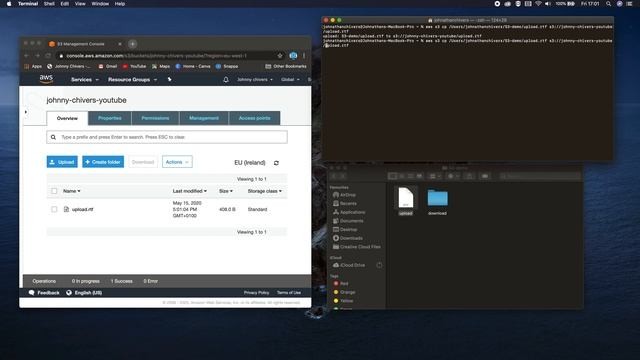Open the browser profile avatar icon
This screenshot has width=640, height=360.
pos(293,56)
